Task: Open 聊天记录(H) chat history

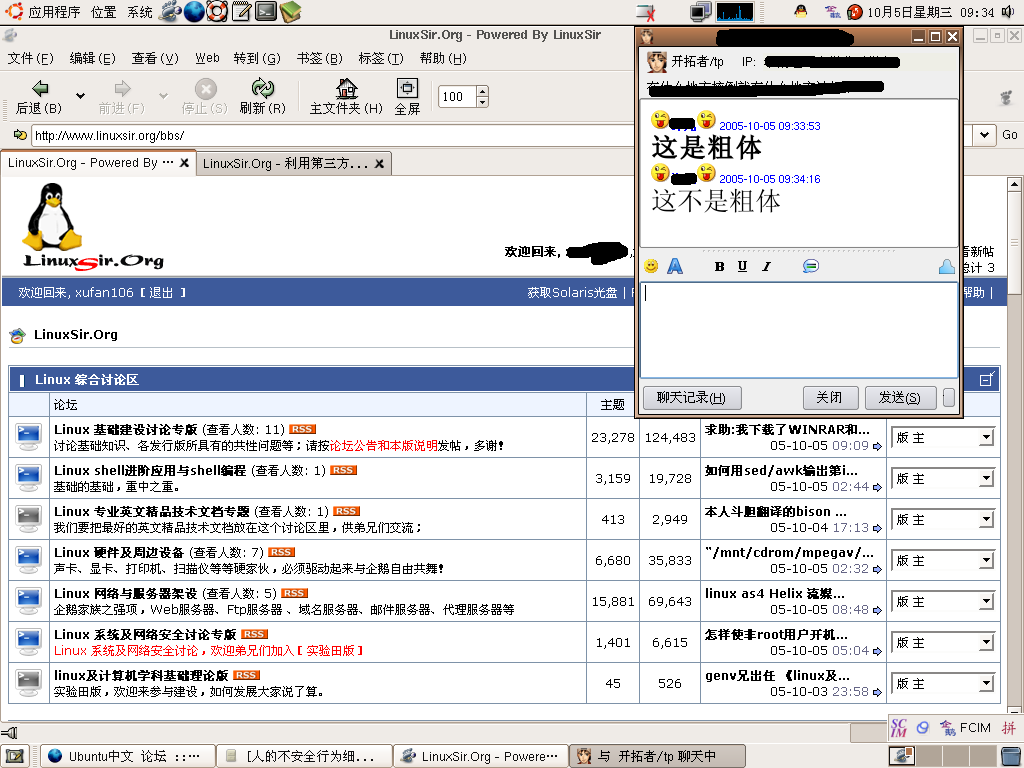Action: [692, 397]
